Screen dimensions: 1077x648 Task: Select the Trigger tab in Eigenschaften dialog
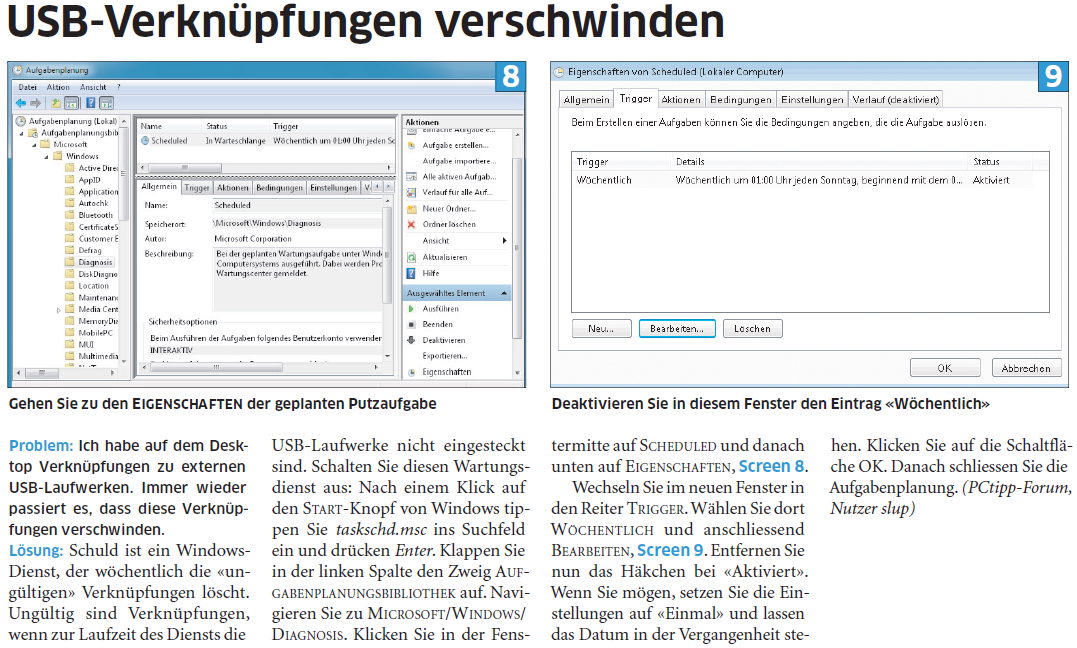[635, 98]
